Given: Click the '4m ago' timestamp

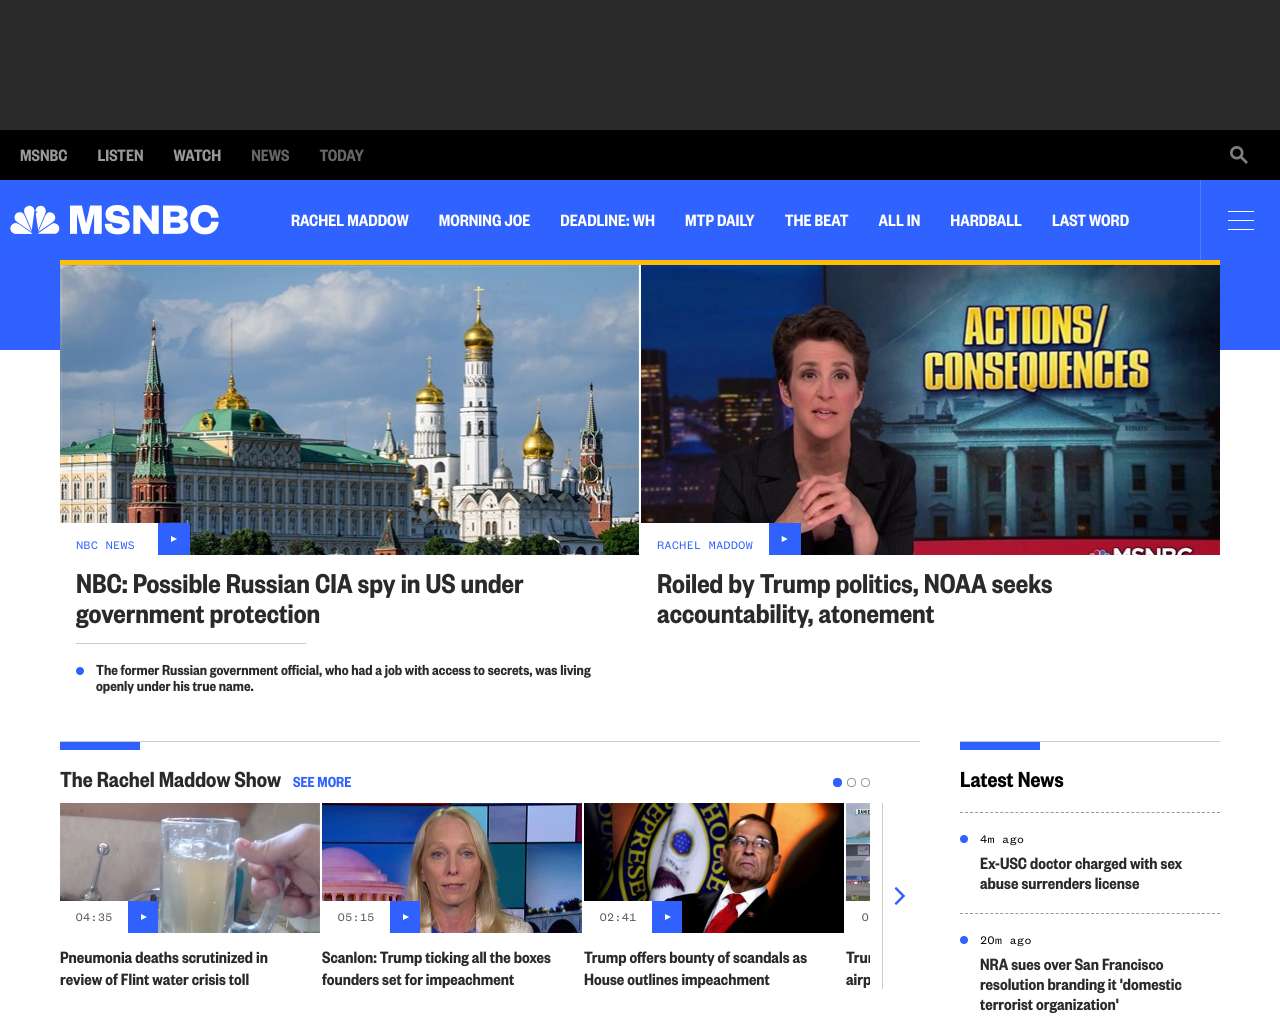Looking at the screenshot, I should tap(1002, 839).
